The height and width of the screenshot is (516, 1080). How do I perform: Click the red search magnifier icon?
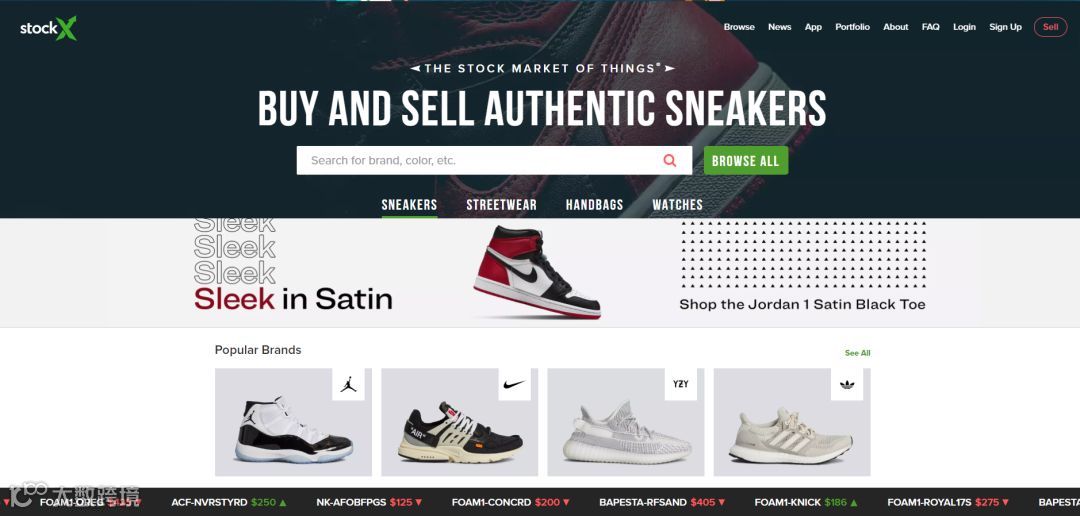point(669,161)
